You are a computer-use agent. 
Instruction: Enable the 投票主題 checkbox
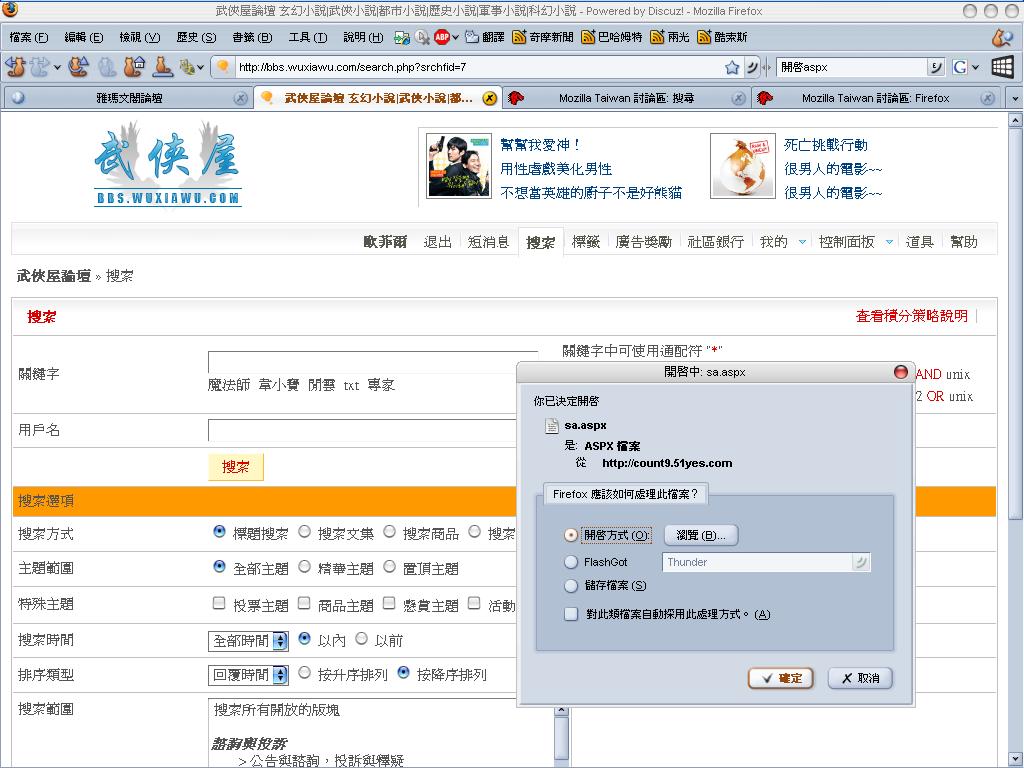219,604
